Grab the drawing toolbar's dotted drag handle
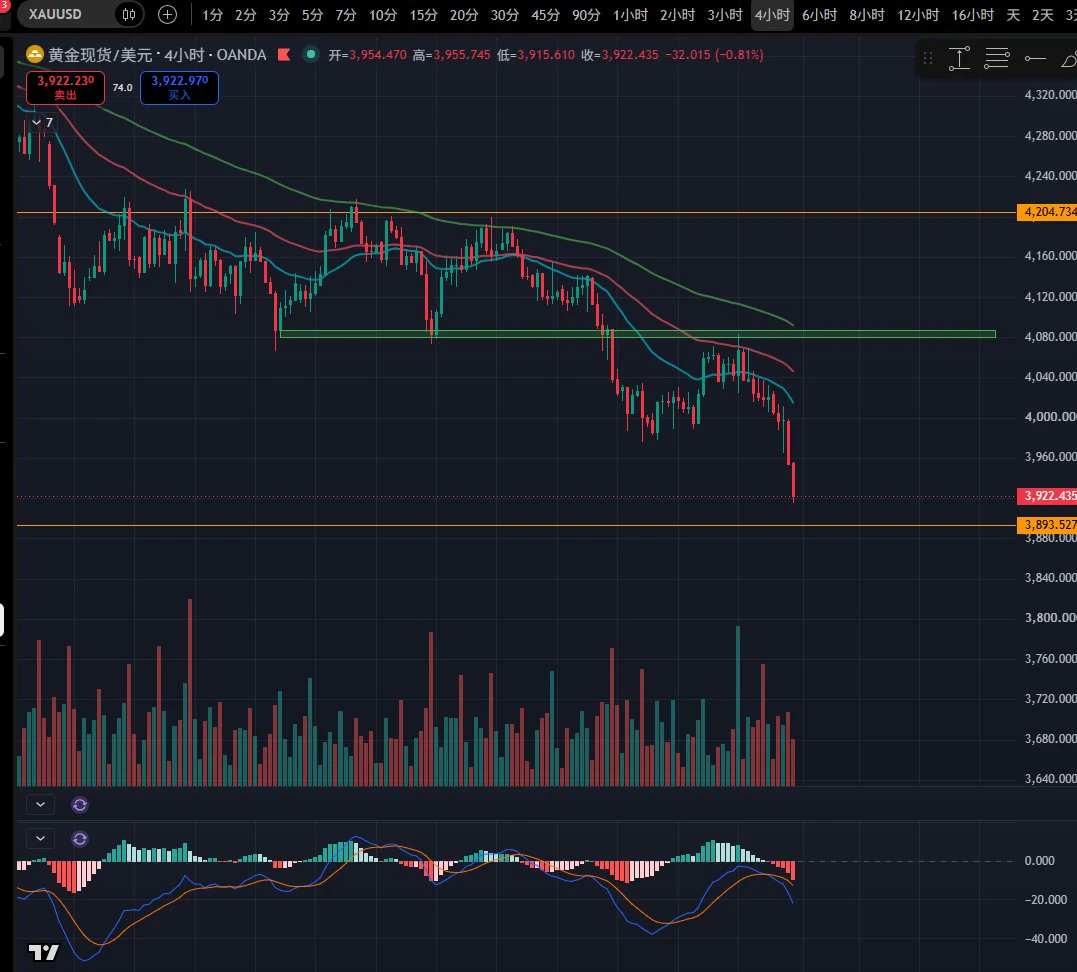The width and height of the screenshot is (1077, 972). (928, 58)
